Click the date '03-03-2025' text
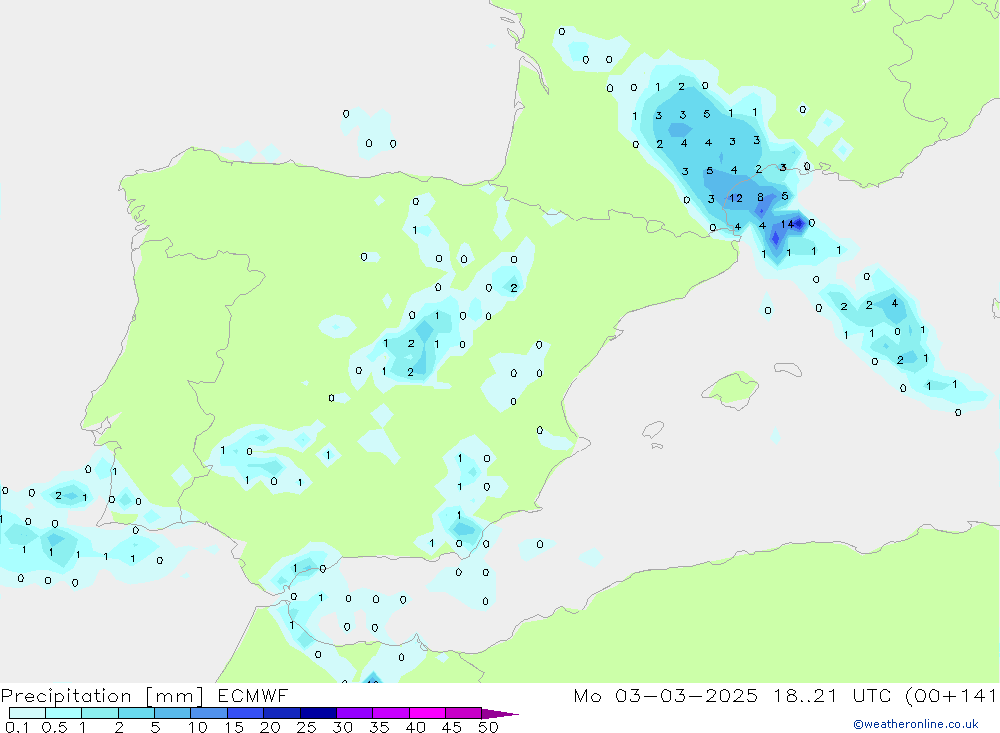 click(686, 695)
